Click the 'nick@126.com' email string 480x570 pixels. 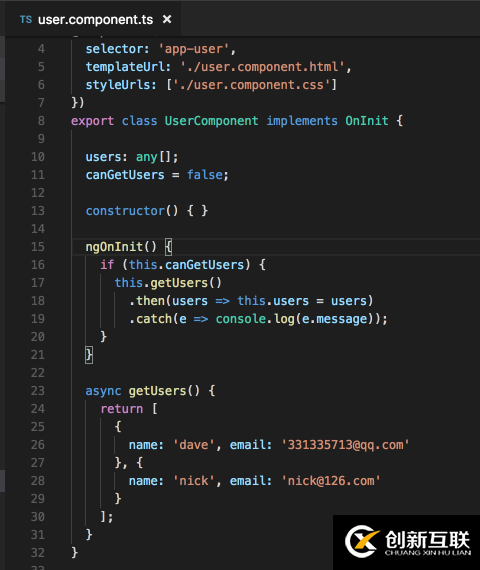click(331, 481)
